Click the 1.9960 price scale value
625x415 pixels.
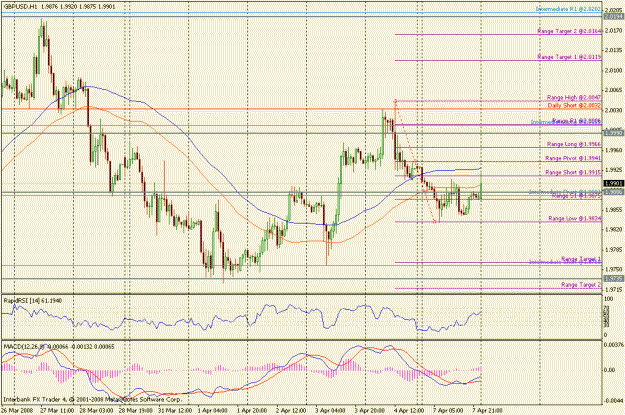[x=613, y=150]
